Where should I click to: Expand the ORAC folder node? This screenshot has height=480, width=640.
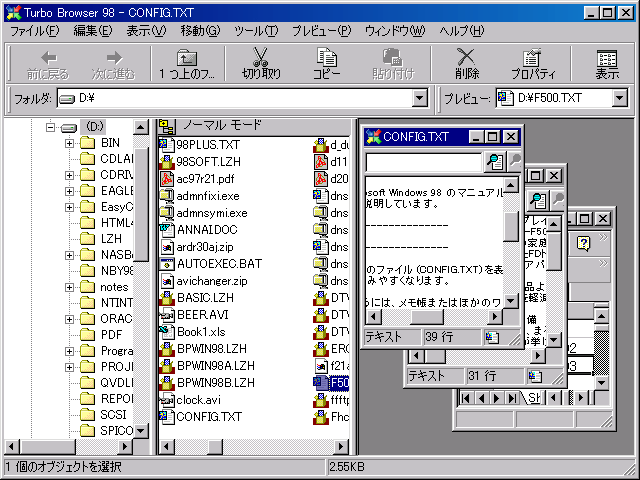[69, 319]
